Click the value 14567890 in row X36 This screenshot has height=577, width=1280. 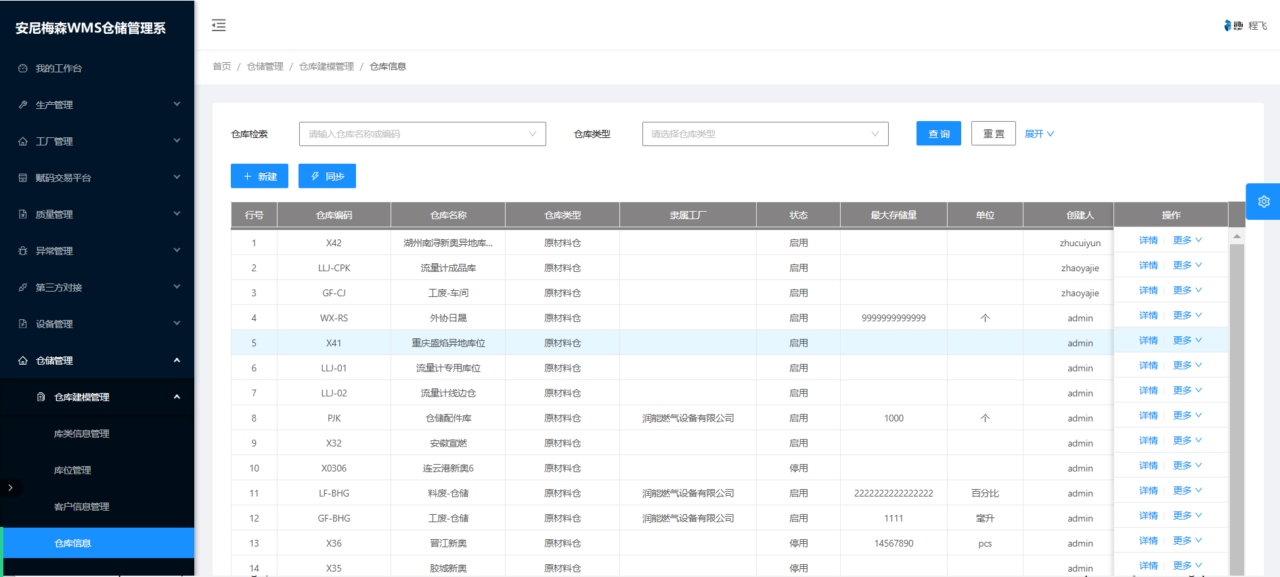click(x=894, y=543)
